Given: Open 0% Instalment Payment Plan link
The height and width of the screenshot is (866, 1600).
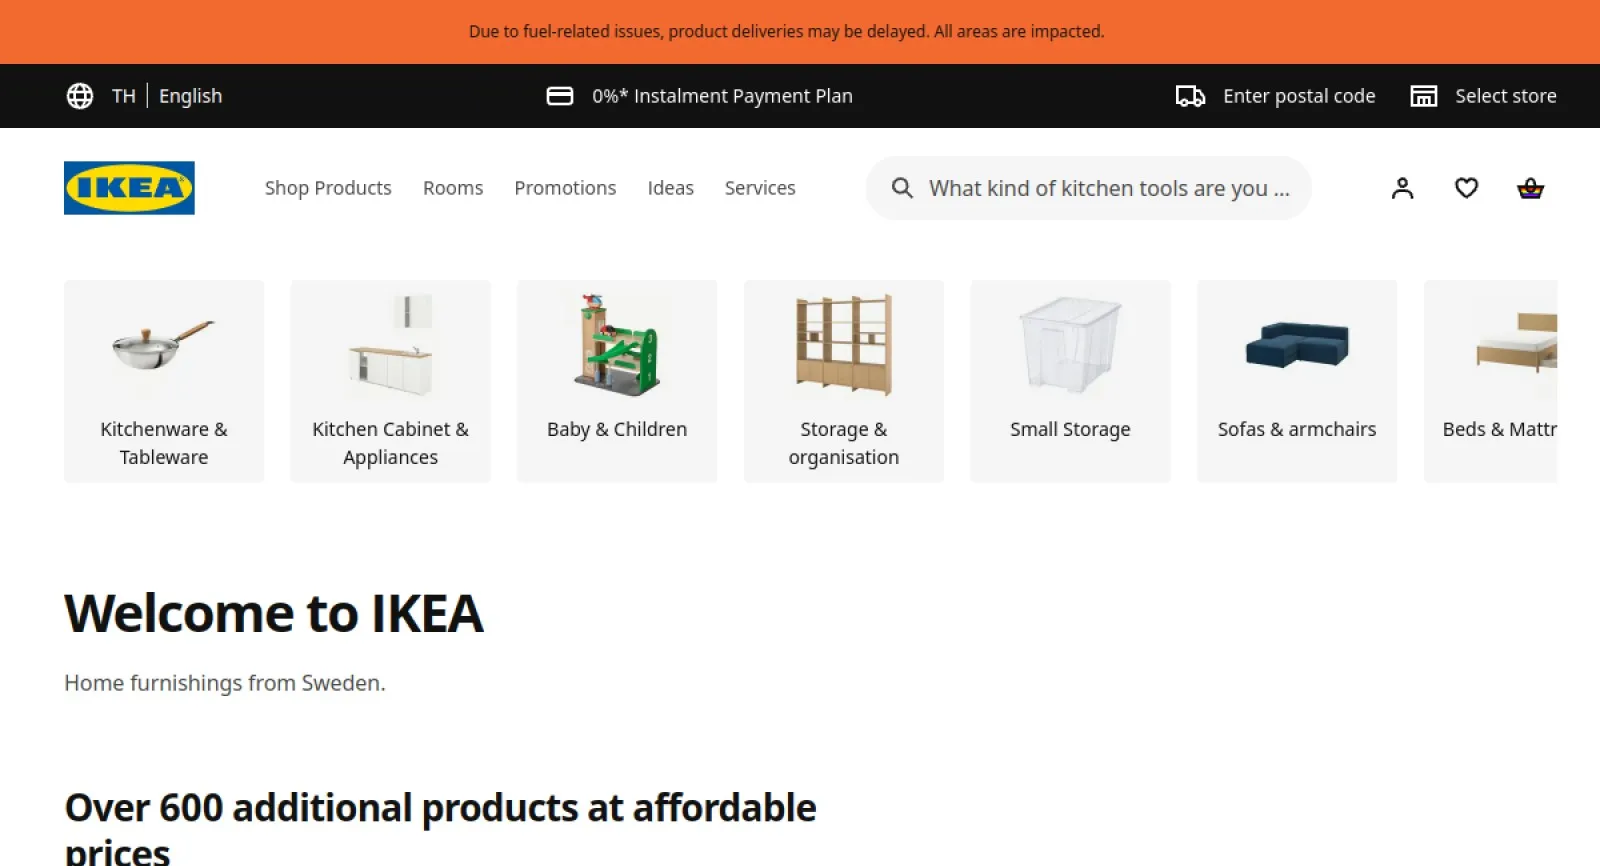Looking at the screenshot, I should pos(722,96).
